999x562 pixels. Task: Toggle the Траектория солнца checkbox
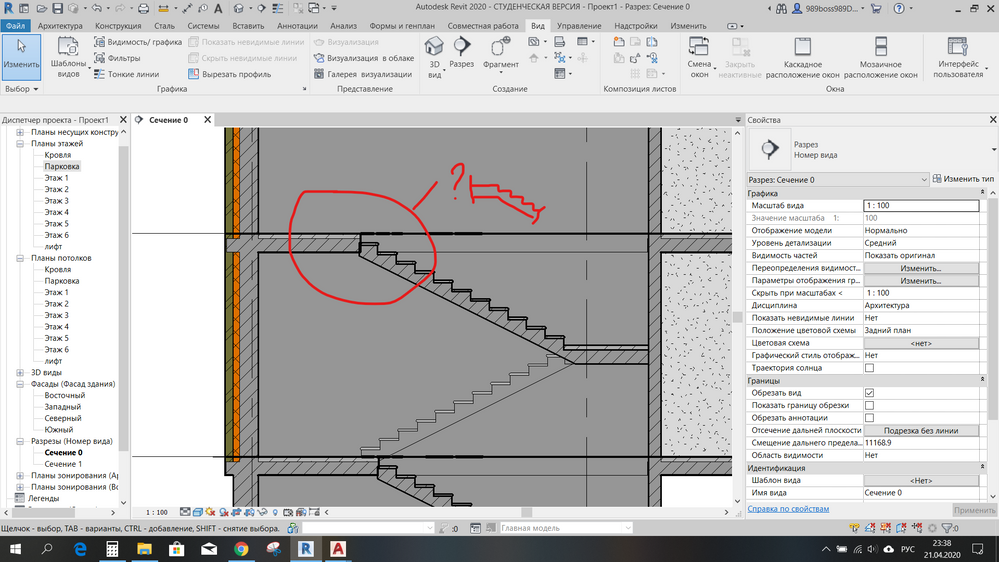click(869, 368)
